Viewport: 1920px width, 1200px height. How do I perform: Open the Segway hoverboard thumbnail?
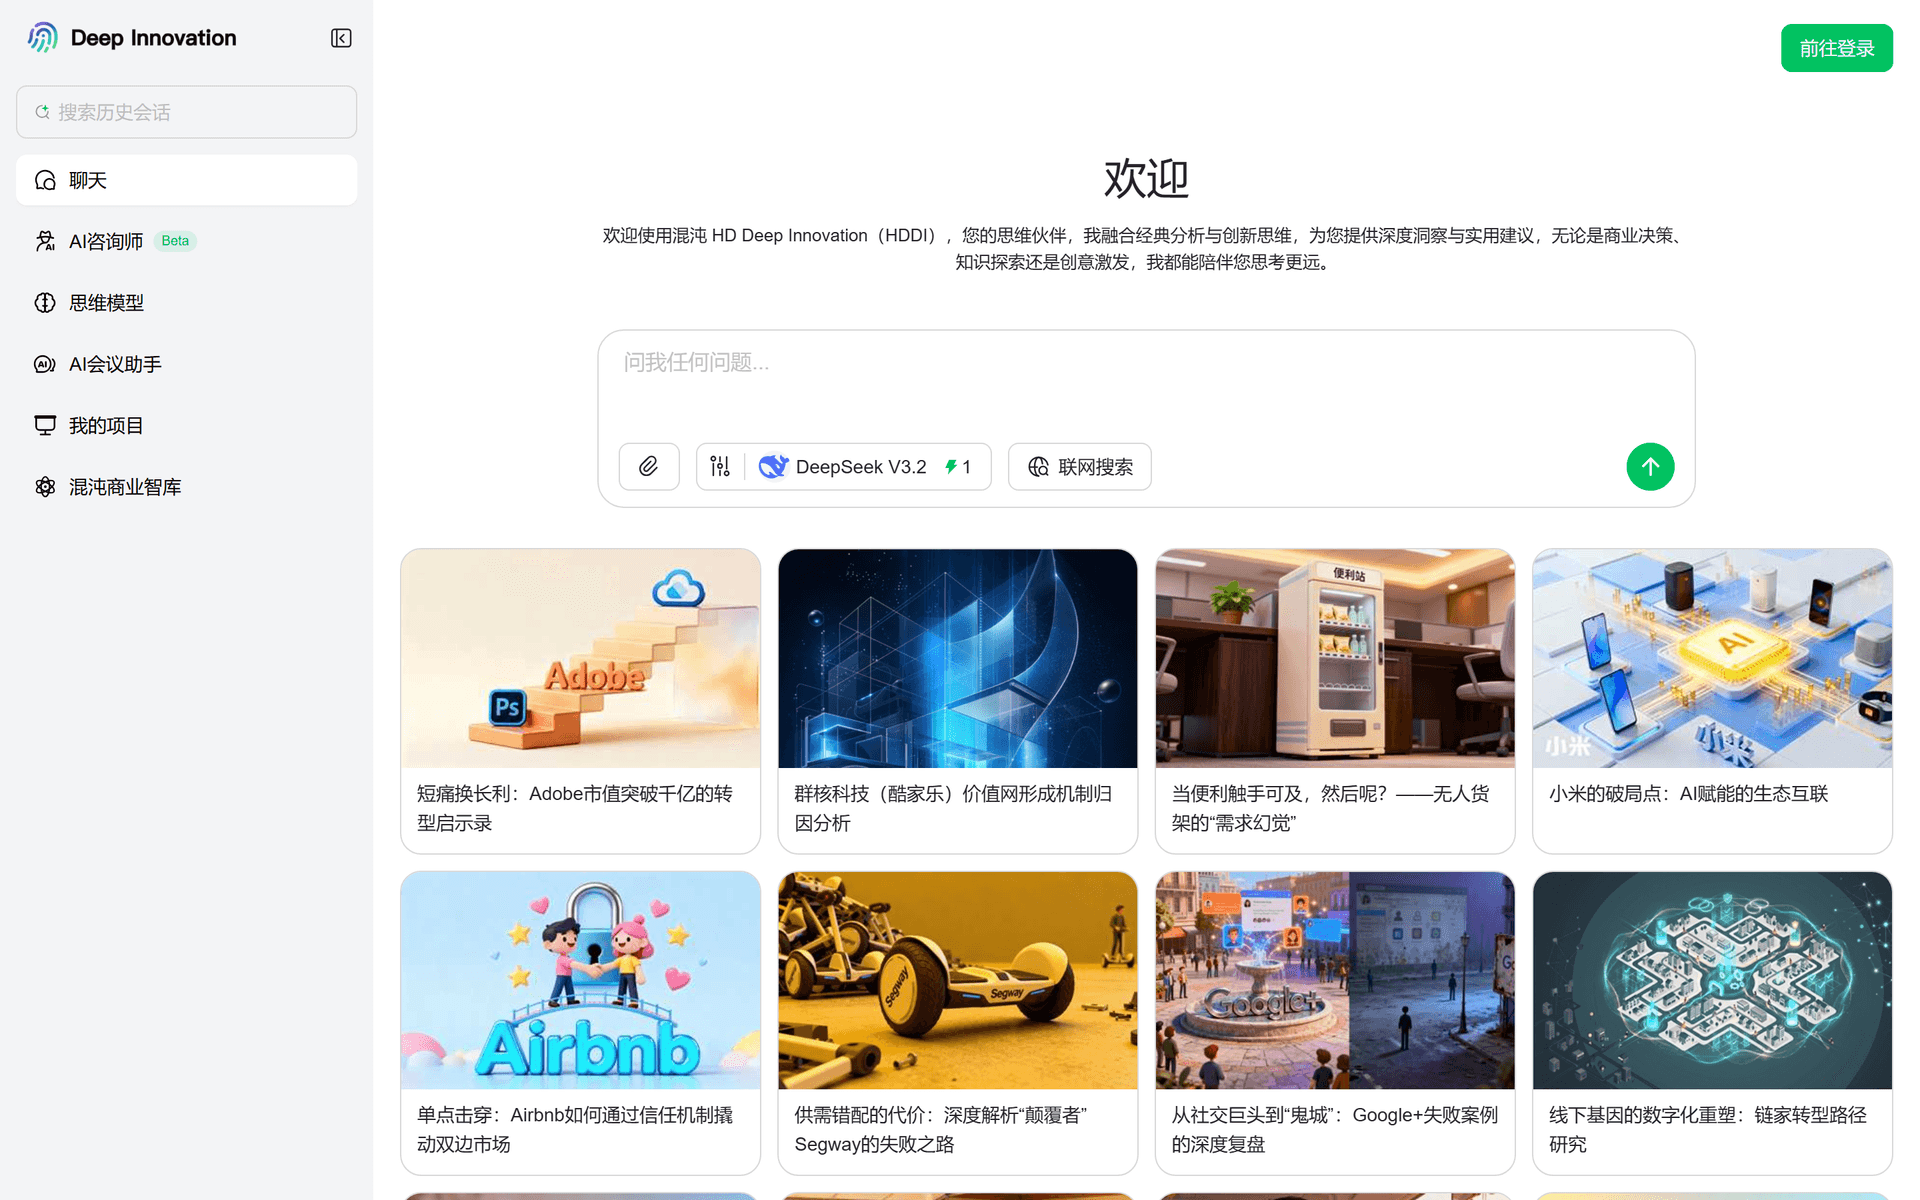tap(958, 980)
